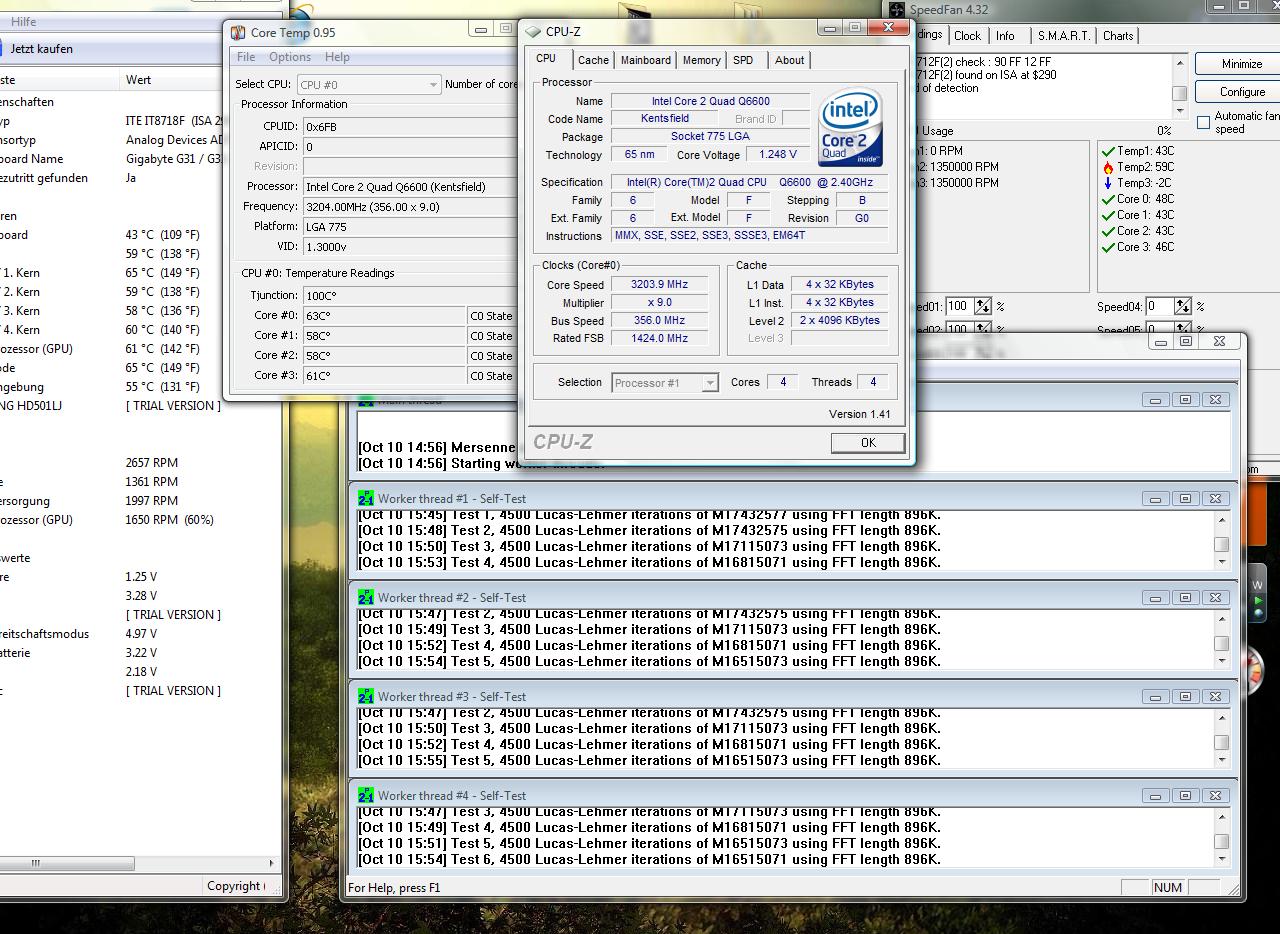Click the checkmark icon beside Core 1
This screenshot has height=934, width=1280.
tap(1108, 215)
